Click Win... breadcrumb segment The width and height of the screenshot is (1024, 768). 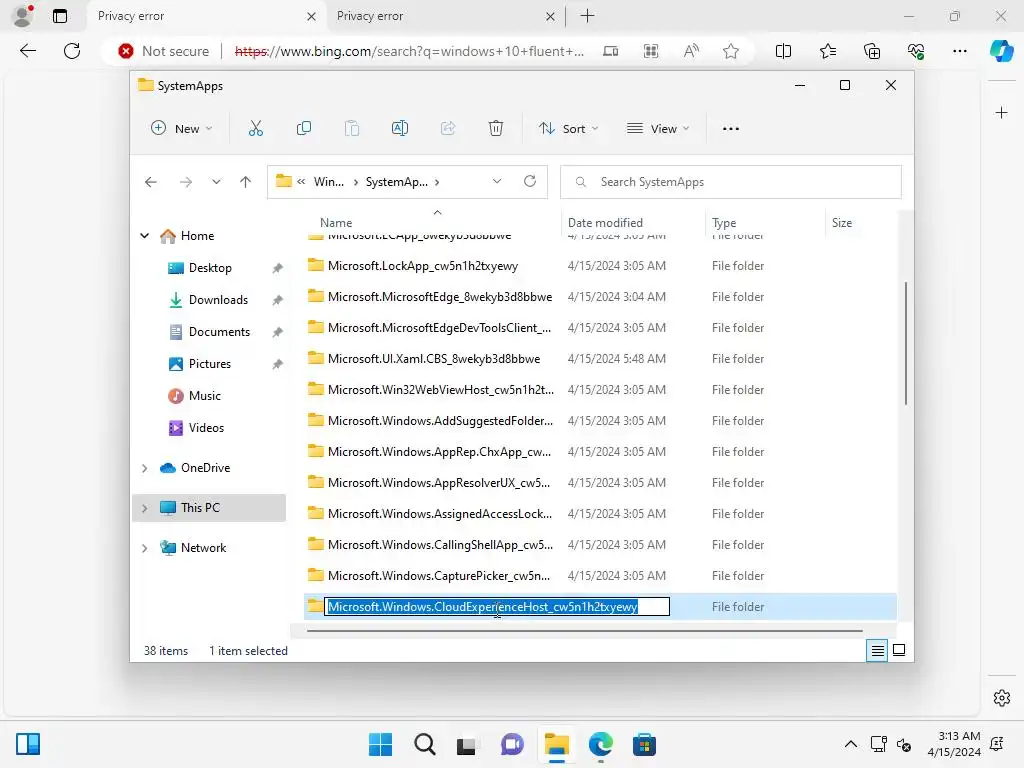click(x=328, y=182)
